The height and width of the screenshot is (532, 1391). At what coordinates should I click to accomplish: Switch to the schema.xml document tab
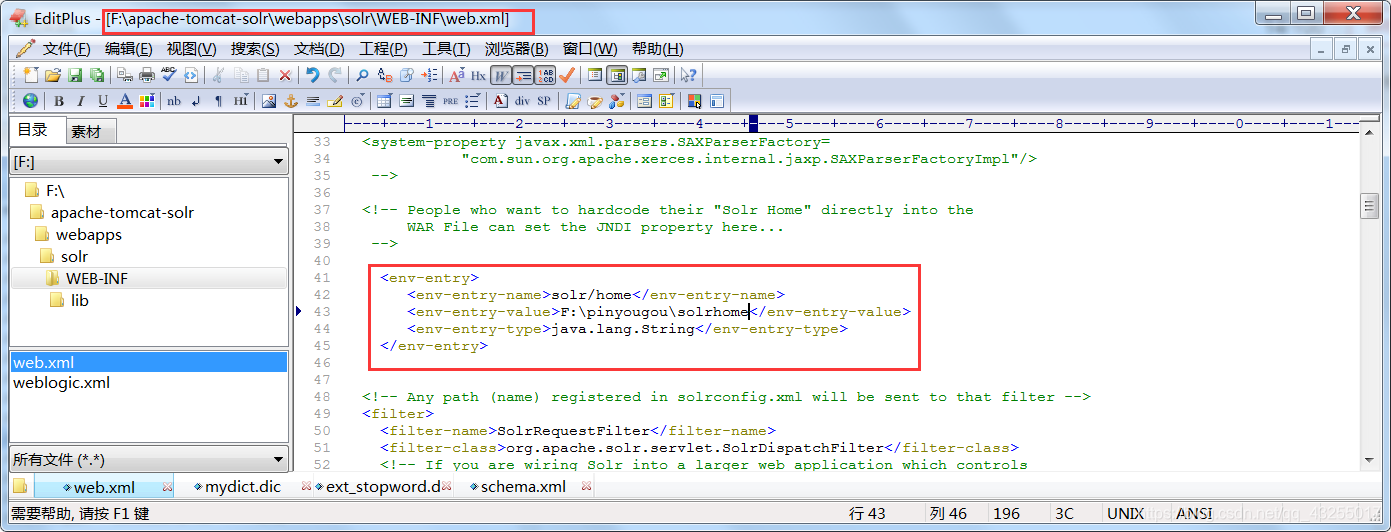pyautogui.click(x=523, y=487)
